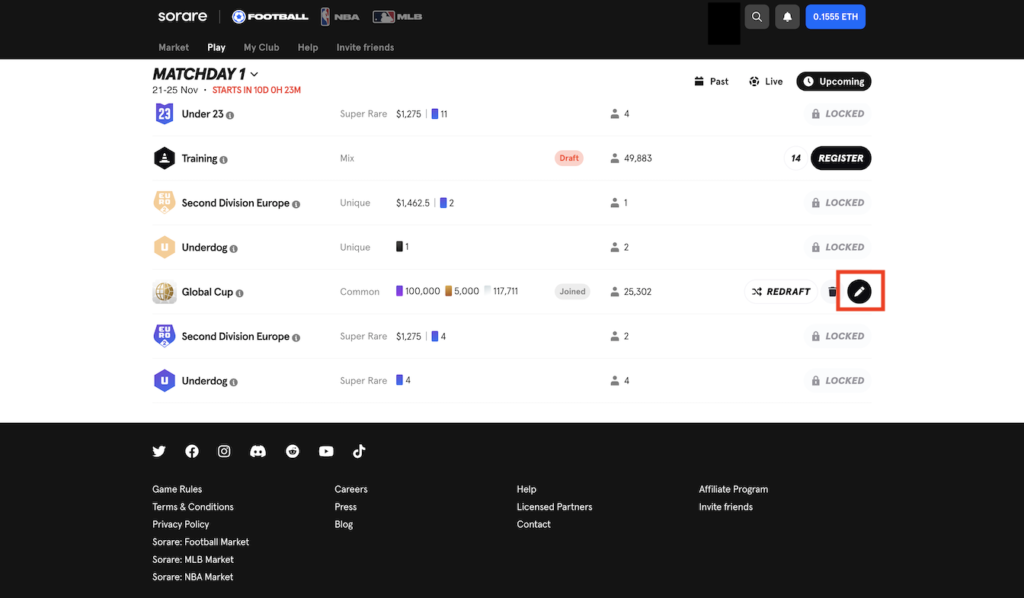The width and height of the screenshot is (1024, 598).
Task: Show info icon next to Training
Action: click(224, 159)
